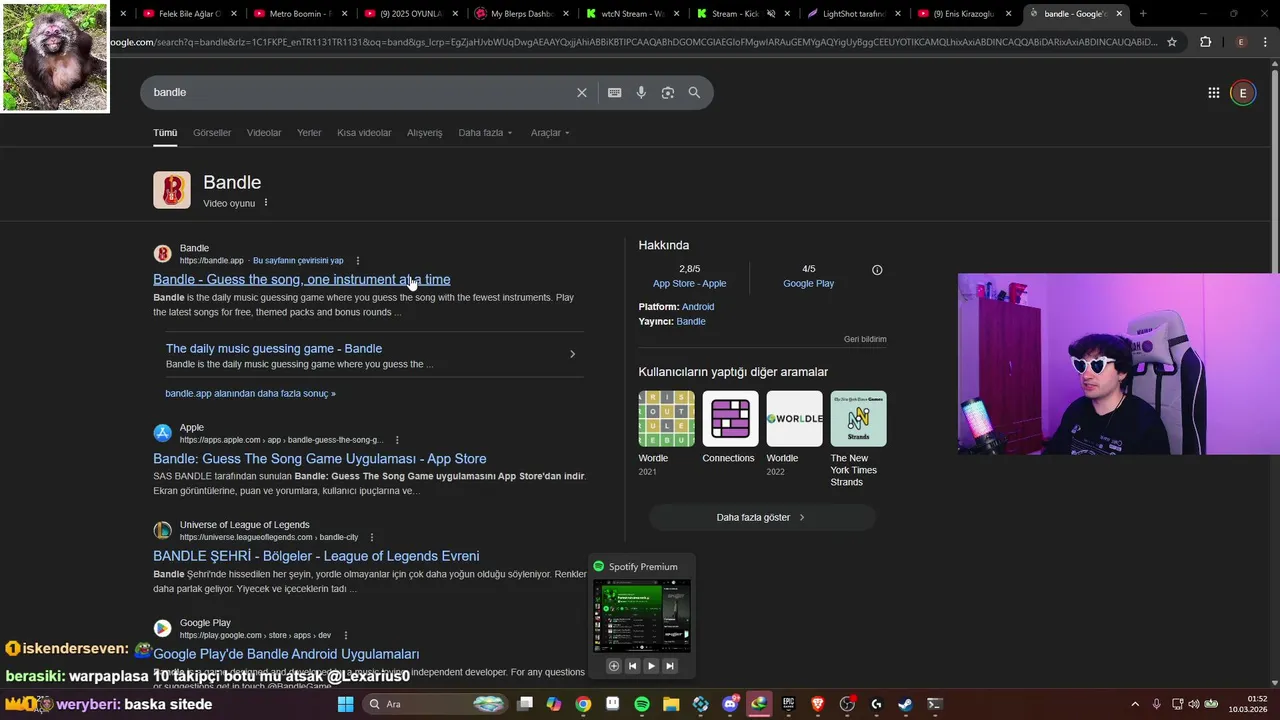Select the Tümü search tab

pos(165,133)
